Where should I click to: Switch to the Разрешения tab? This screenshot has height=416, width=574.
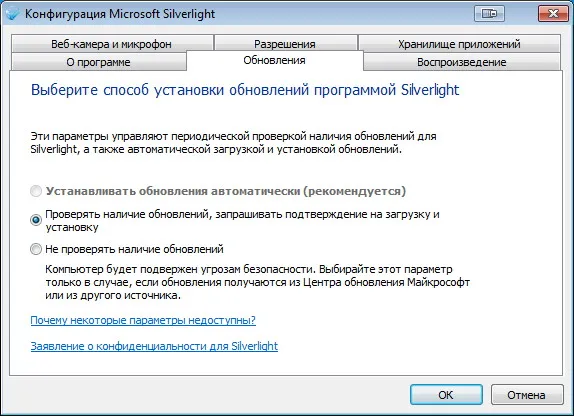285,44
